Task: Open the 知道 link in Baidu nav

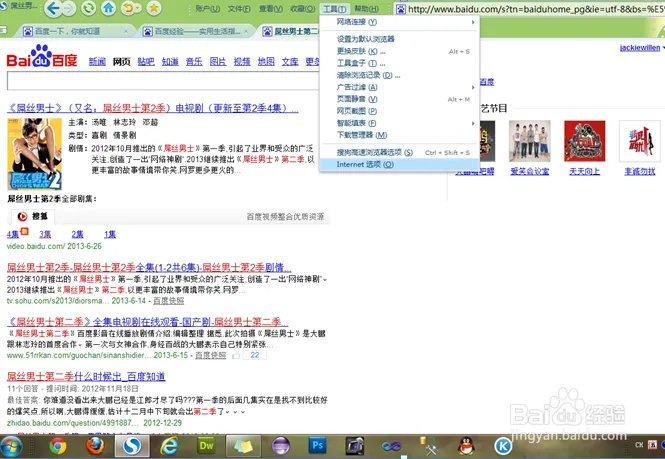Action: click(170, 62)
